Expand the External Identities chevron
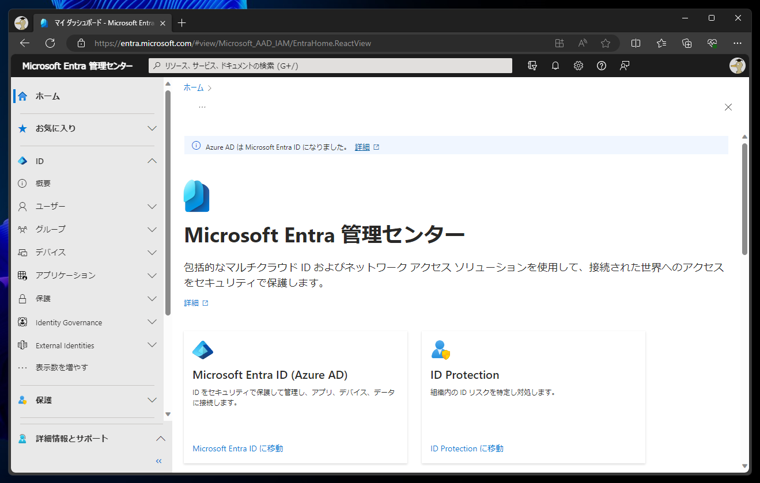The width and height of the screenshot is (760, 483). [152, 345]
